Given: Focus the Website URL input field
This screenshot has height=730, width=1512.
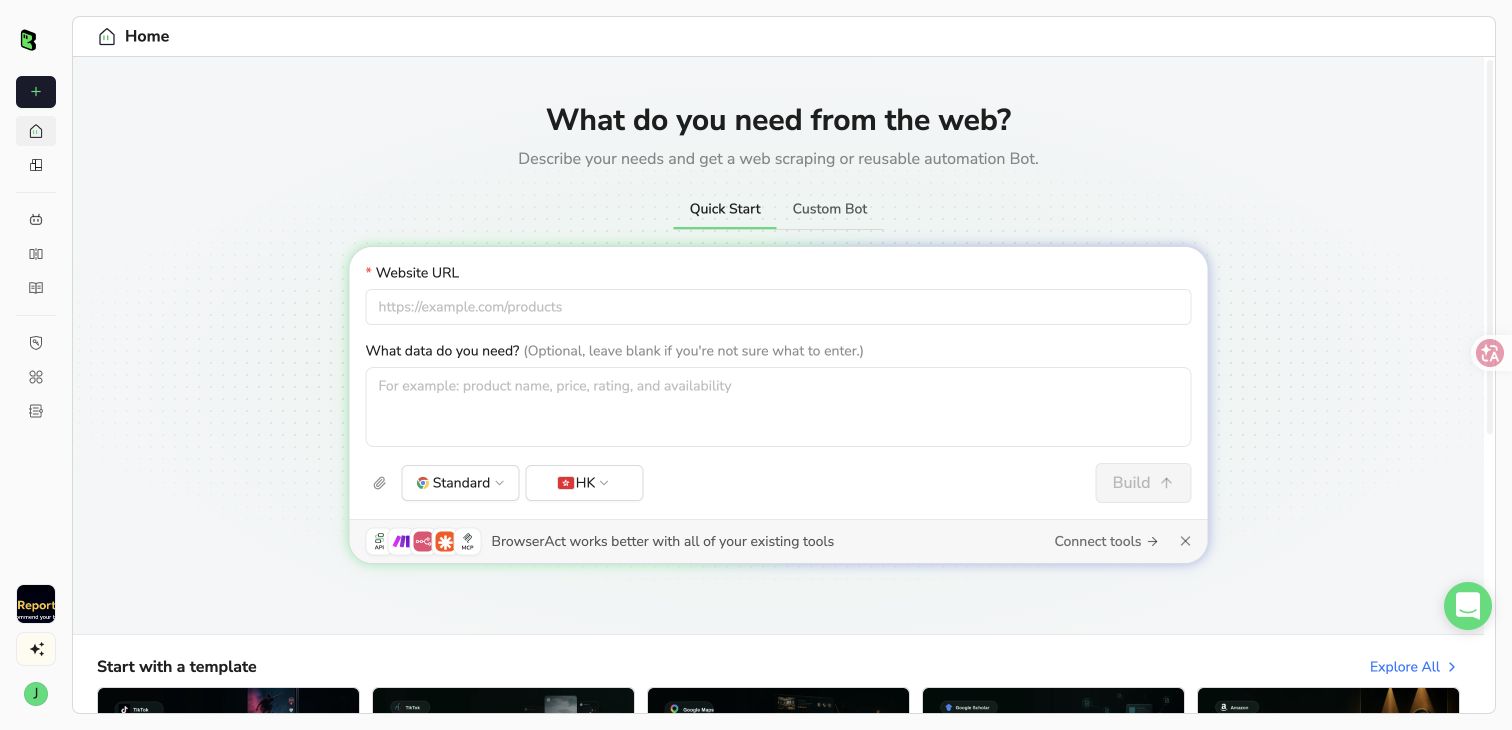Looking at the screenshot, I should click(x=778, y=307).
